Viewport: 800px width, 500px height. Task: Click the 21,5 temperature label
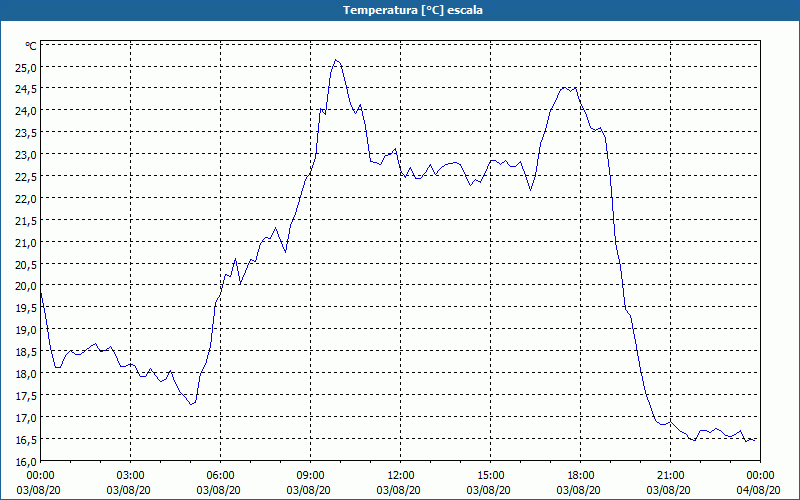(27, 221)
